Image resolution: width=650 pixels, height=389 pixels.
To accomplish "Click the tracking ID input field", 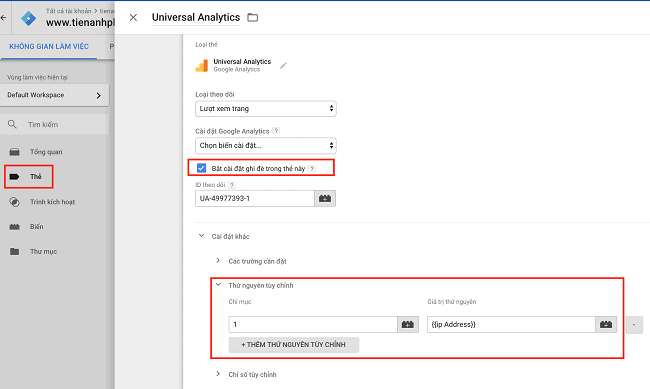I will pyautogui.click(x=255, y=199).
